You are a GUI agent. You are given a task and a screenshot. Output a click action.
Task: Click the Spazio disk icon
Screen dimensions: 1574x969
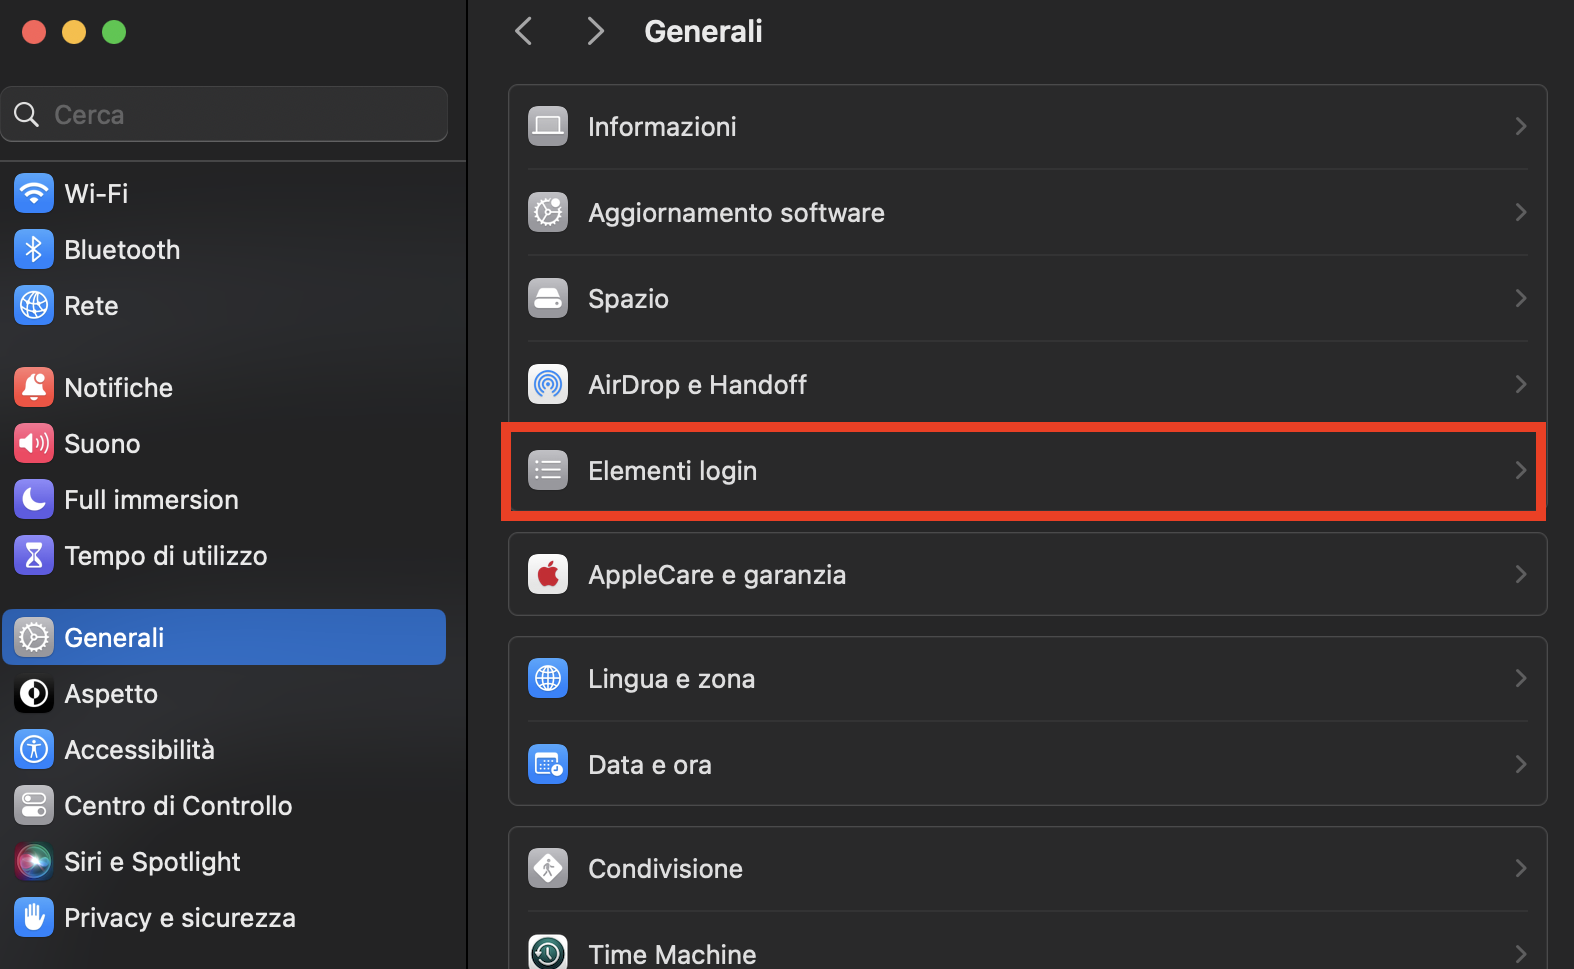tap(548, 298)
